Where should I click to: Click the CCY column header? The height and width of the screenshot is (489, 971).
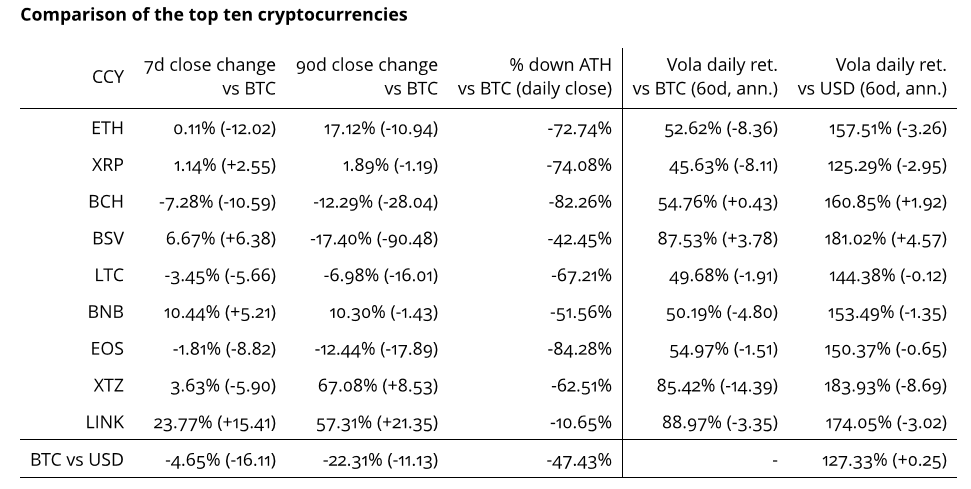click(107, 77)
